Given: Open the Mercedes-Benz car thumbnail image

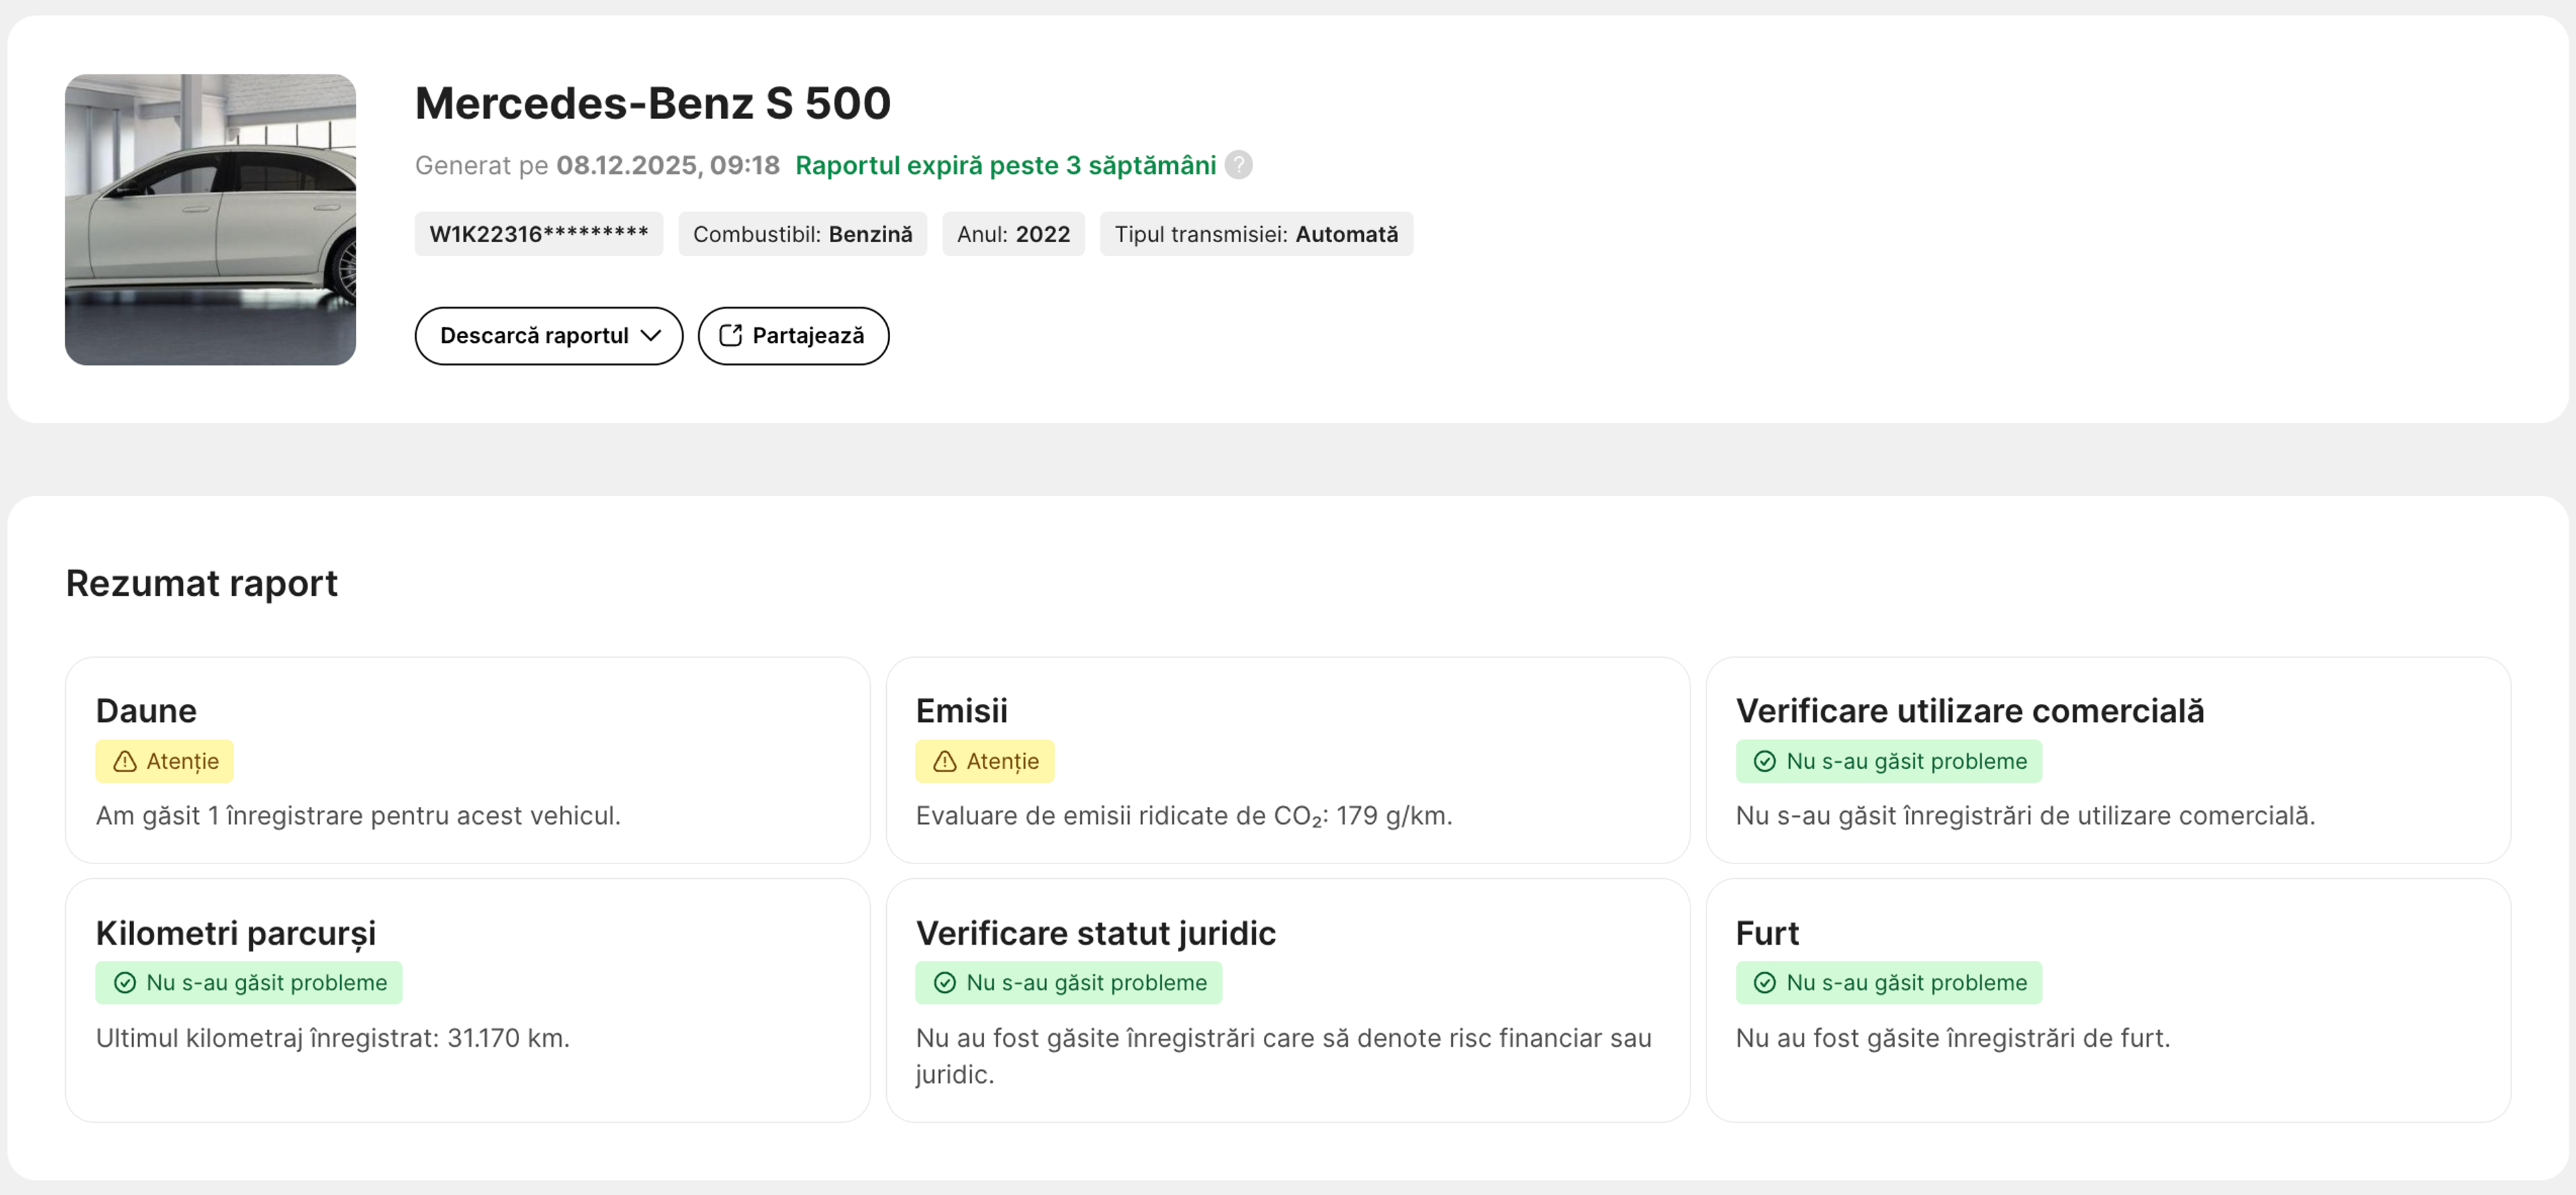Looking at the screenshot, I should tap(210, 219).
